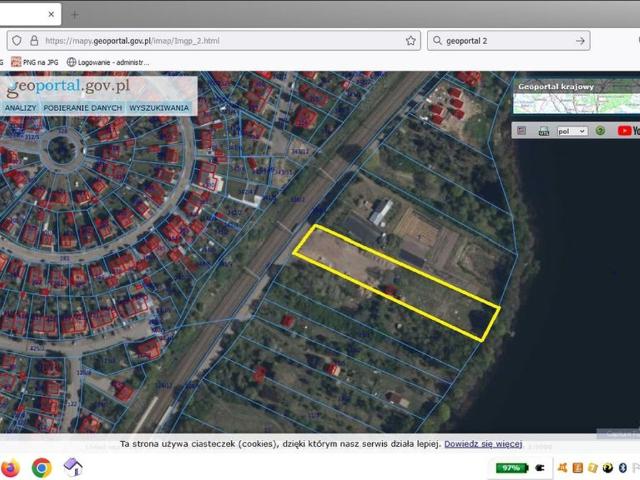The width and height of the screenshot is (640, 480).
Task: Open the POBIERANIE DANYCH menu
Action: (83, 107)
